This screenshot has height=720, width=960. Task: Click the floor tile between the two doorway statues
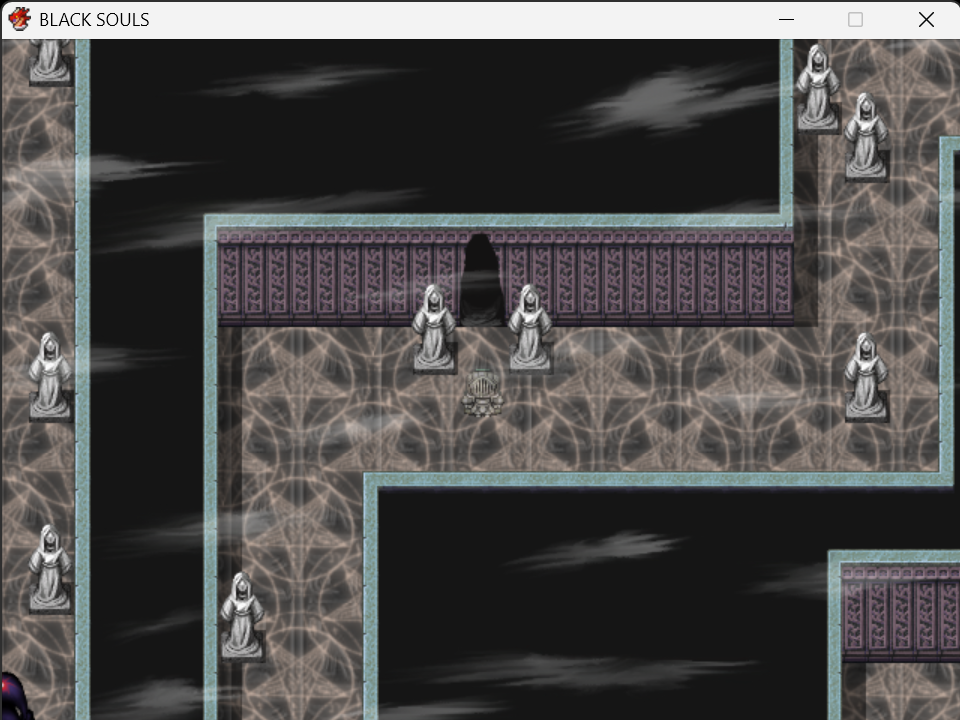(482, 350)
